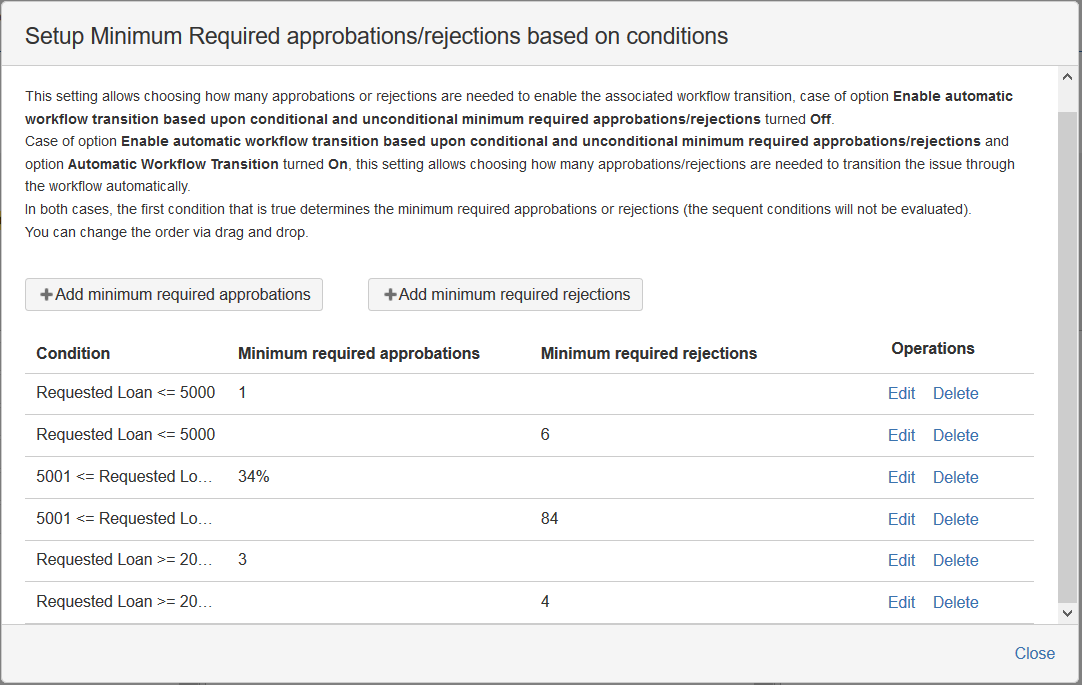
Task: Click the Condition column header
Action: (73, 354)
